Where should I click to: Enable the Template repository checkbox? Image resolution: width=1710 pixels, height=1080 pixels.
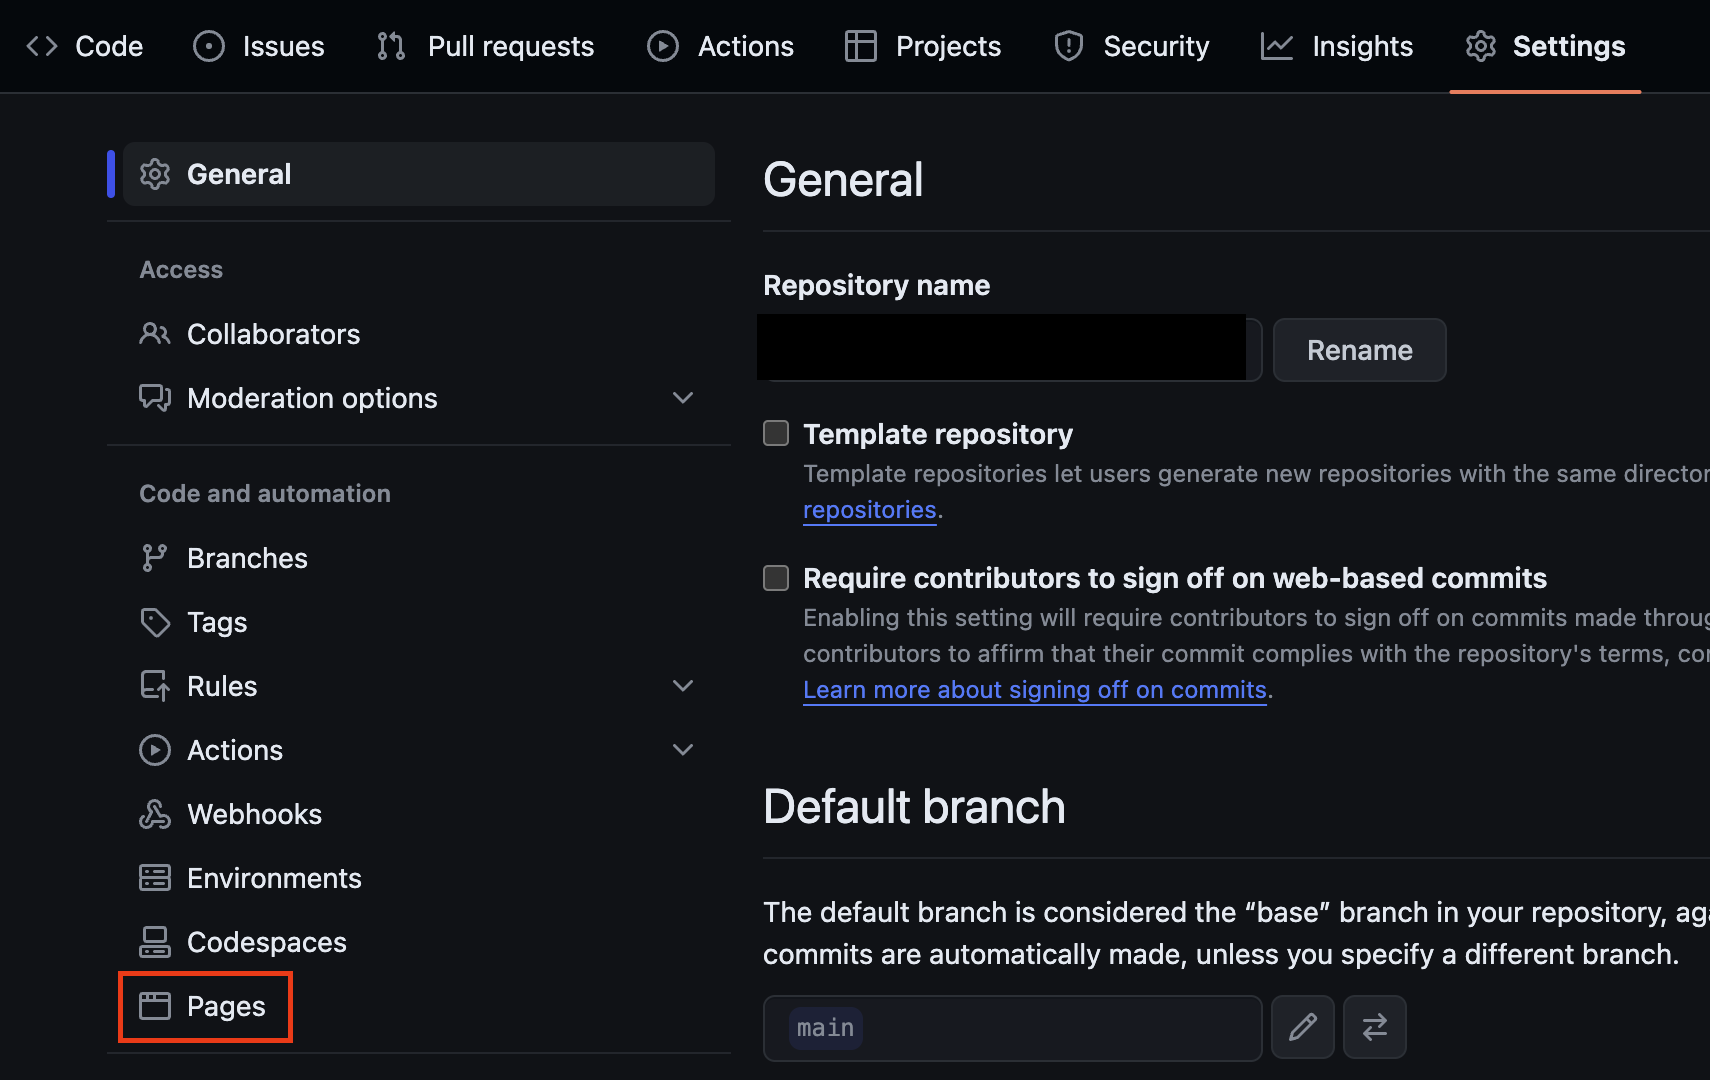[x=776, y=433]
